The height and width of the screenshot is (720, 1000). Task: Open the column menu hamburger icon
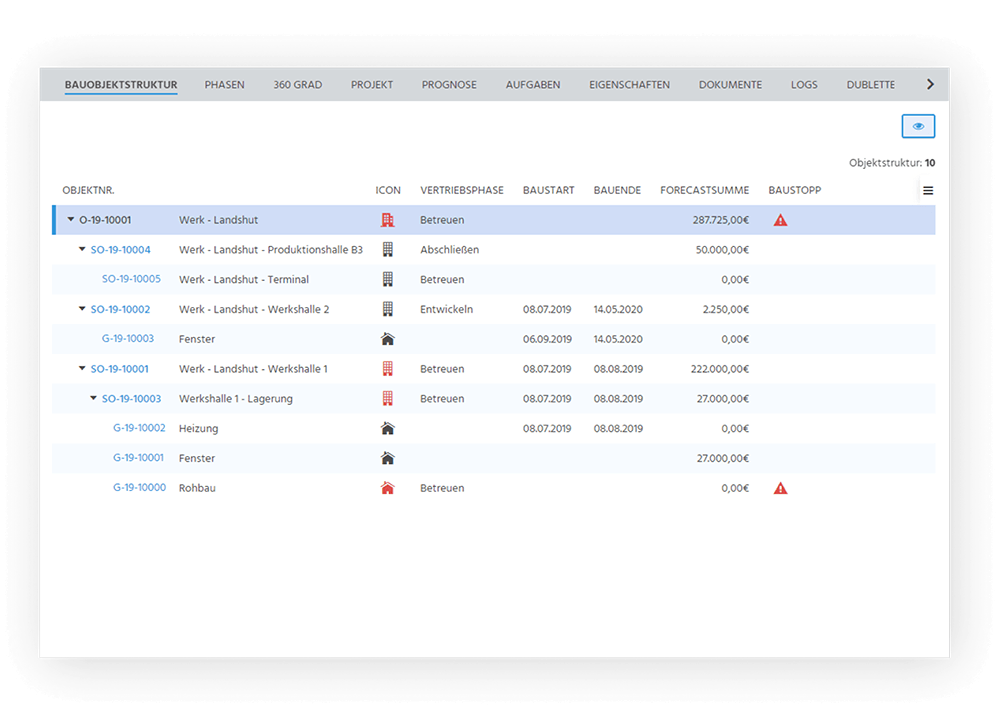point(928,191)
